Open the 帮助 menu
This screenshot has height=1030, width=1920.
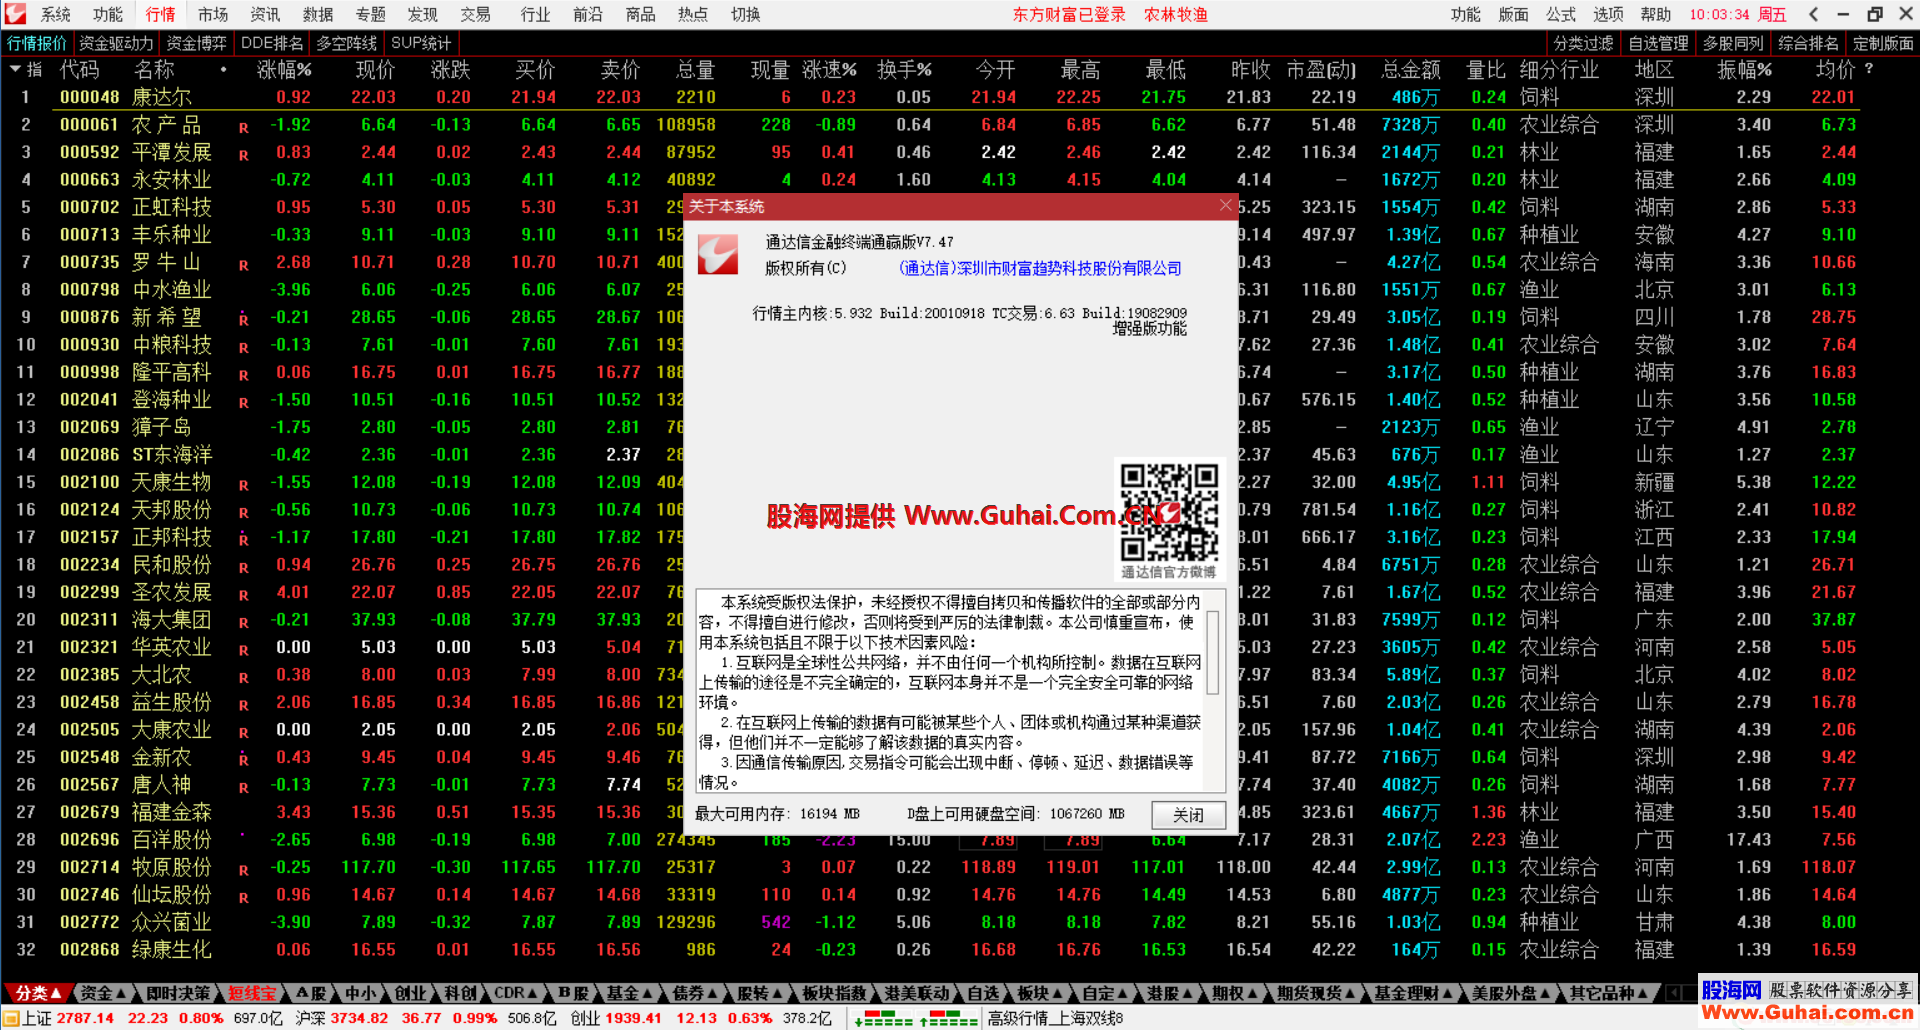[x=1655, y=14]
